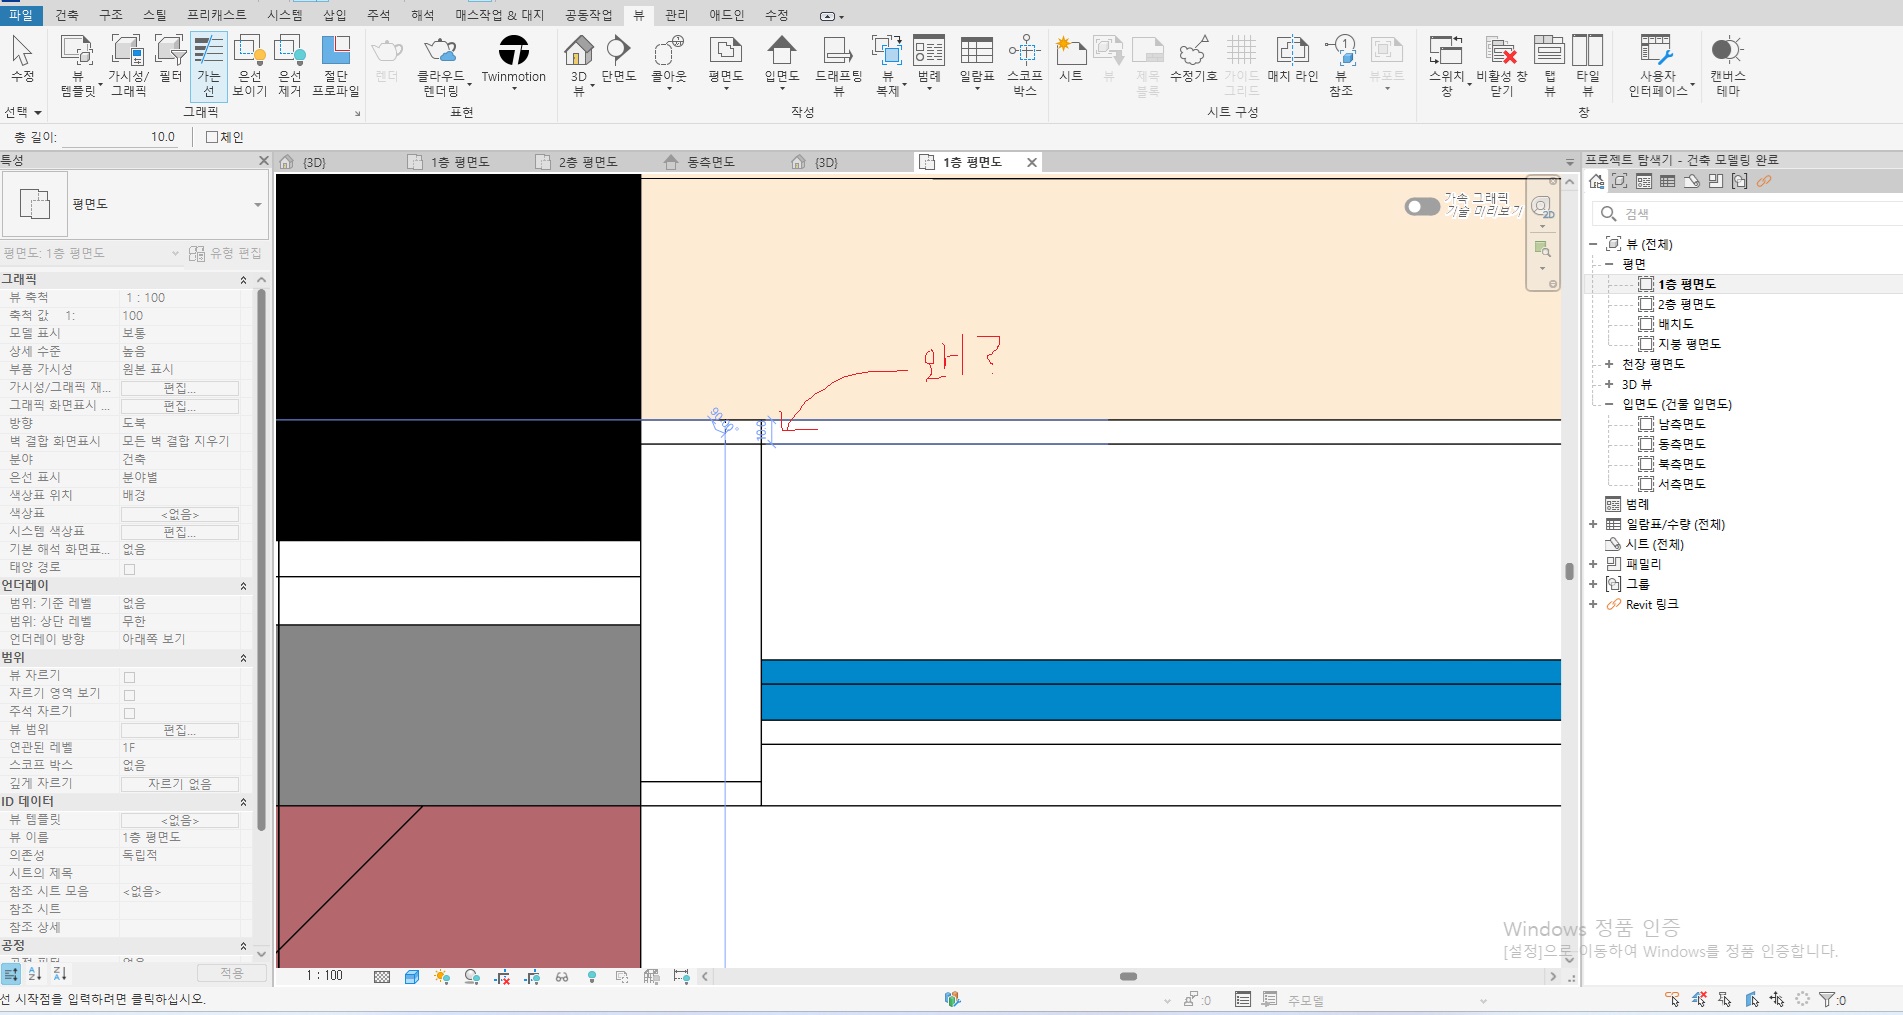
Task: Click the selection filter funnel in status bar
Action: [x=1827, y=999]
